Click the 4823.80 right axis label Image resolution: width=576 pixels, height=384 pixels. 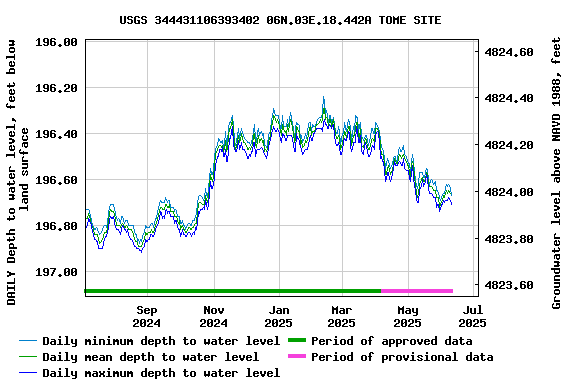[x=509, y=239]
